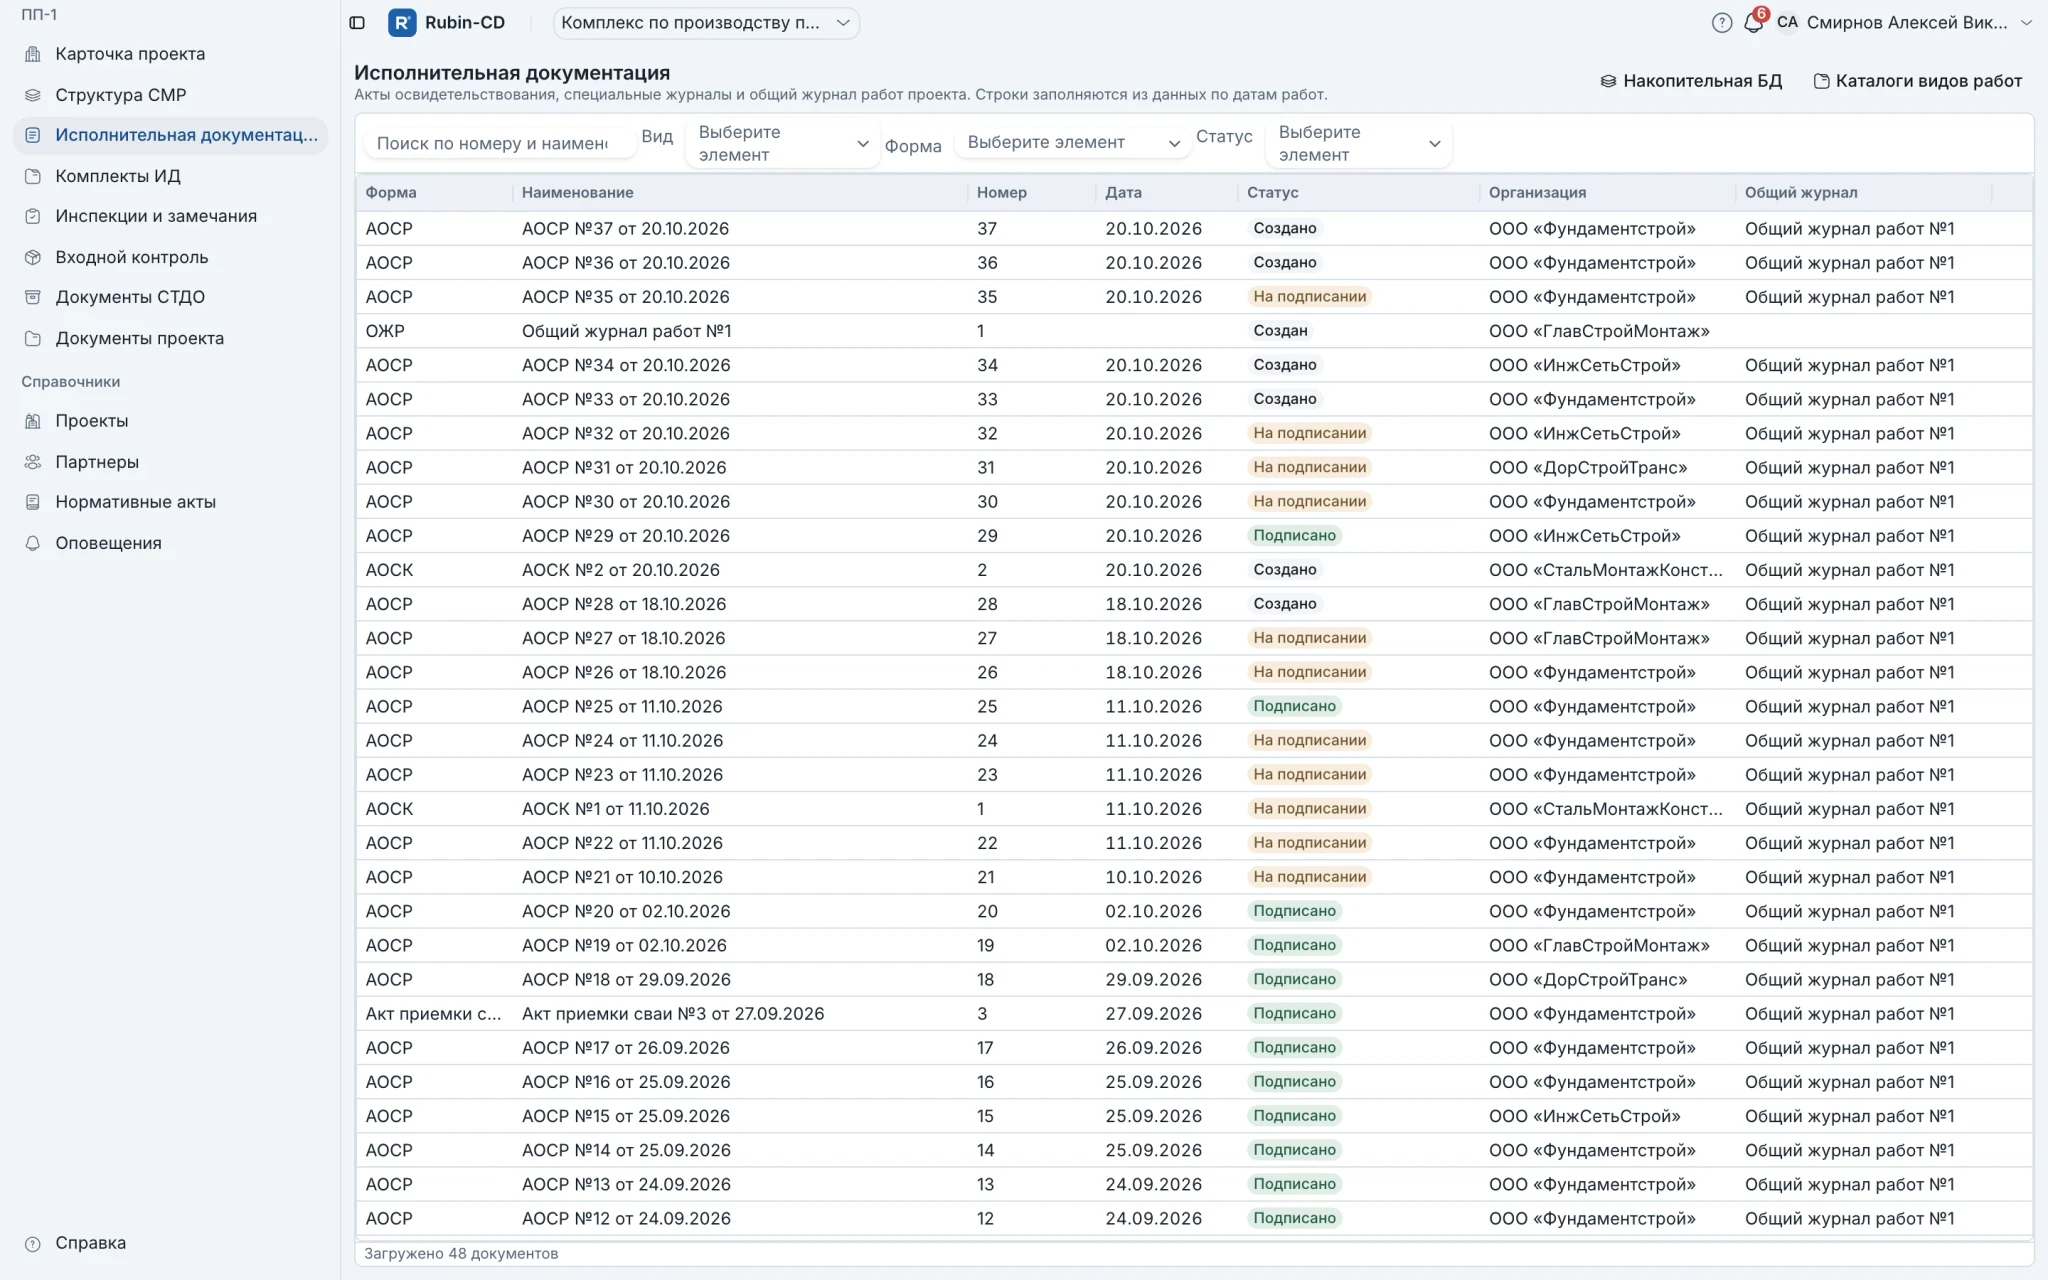Open the project selector dropdown
The width and height of the screenshot is (2048, 1280).
(x=706, y=22)
